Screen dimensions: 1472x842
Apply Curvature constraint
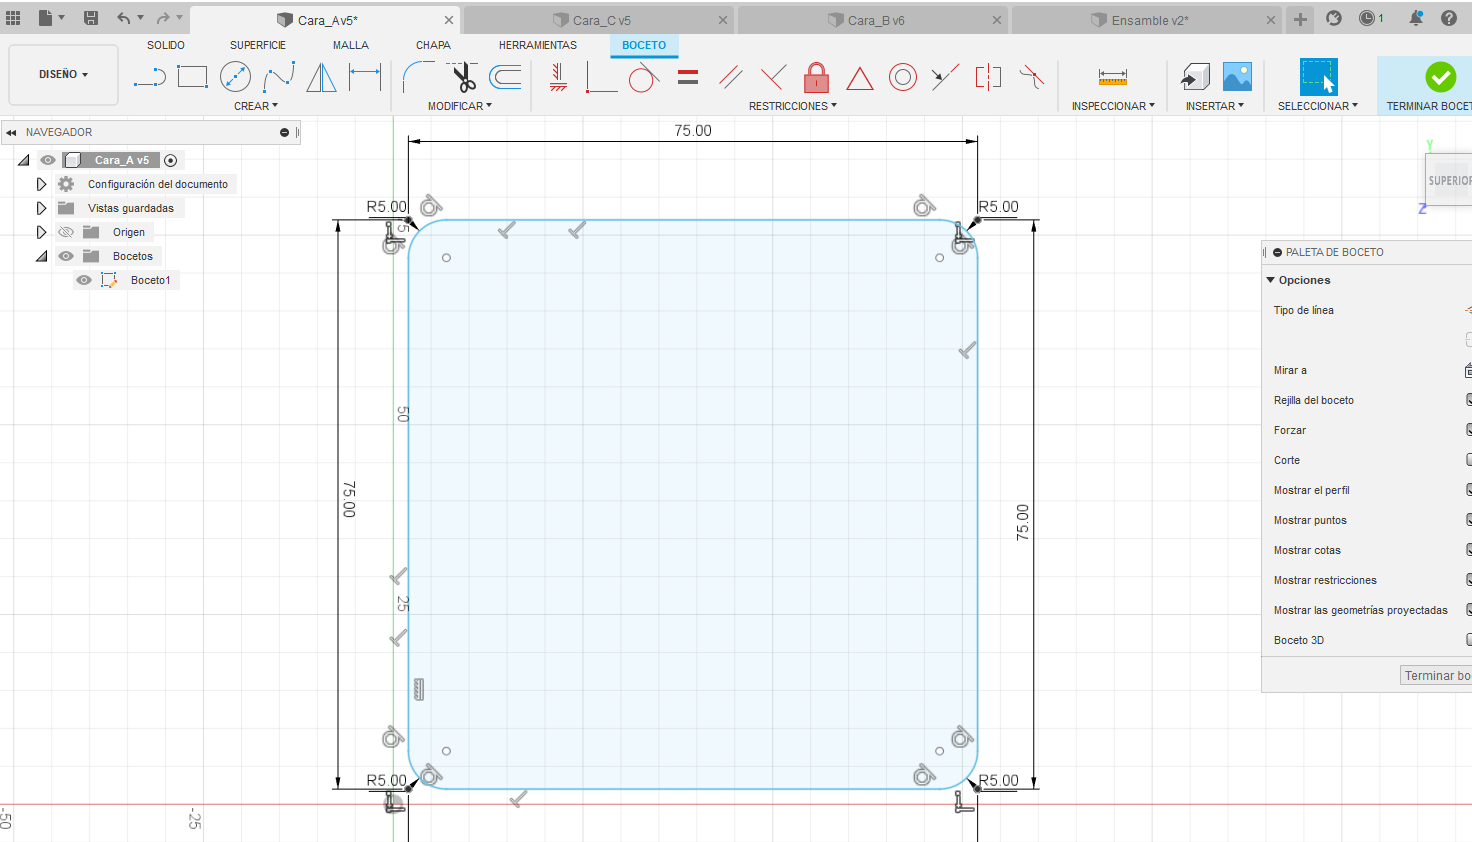pos(1031,77)
